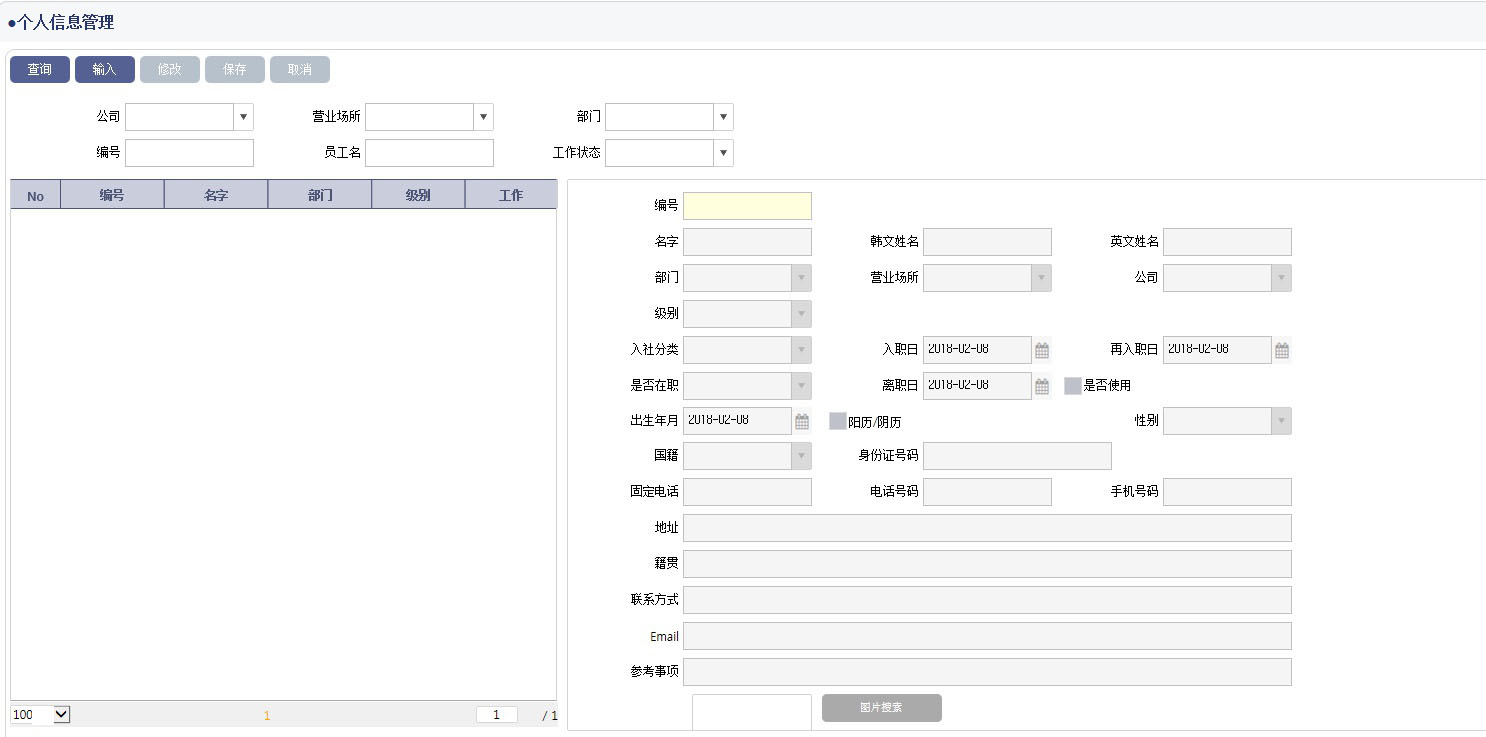
Task: Open the page size selector showing 100
Action: click(x=38, y=714)
